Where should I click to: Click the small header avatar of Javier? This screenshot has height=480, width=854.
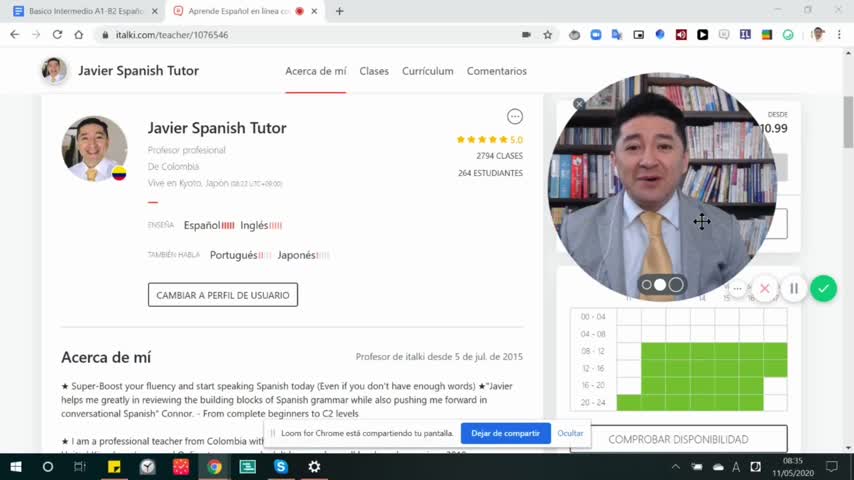click(x=54, y=70)
